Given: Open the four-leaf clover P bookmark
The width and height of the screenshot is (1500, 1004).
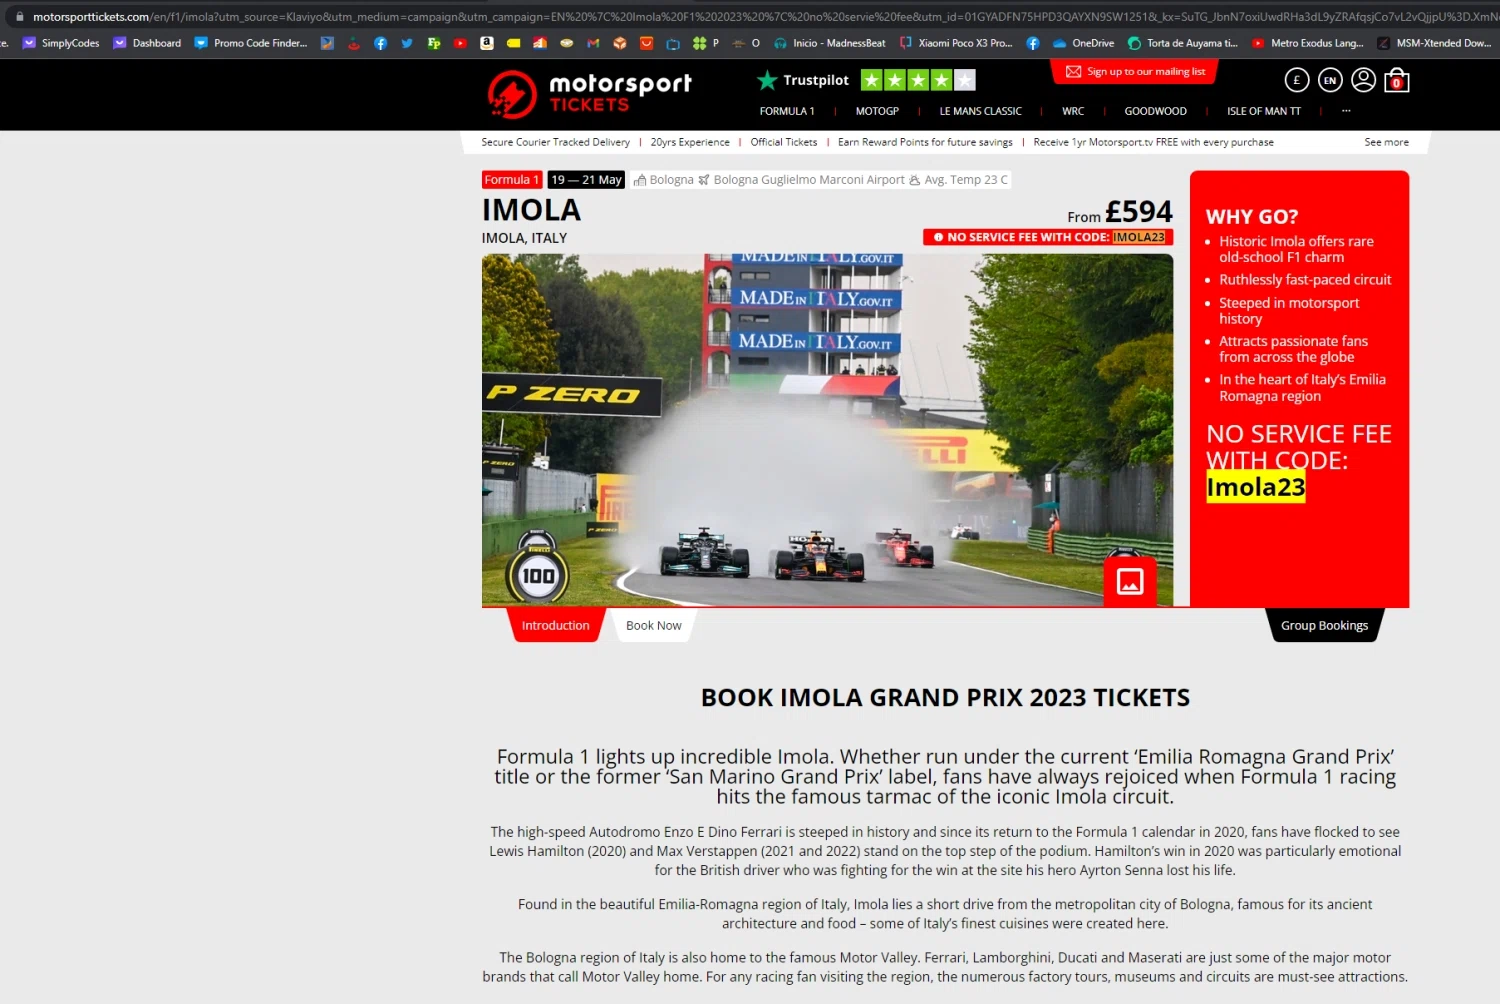Looking at the screenshot, I should [x=706, y=43].
